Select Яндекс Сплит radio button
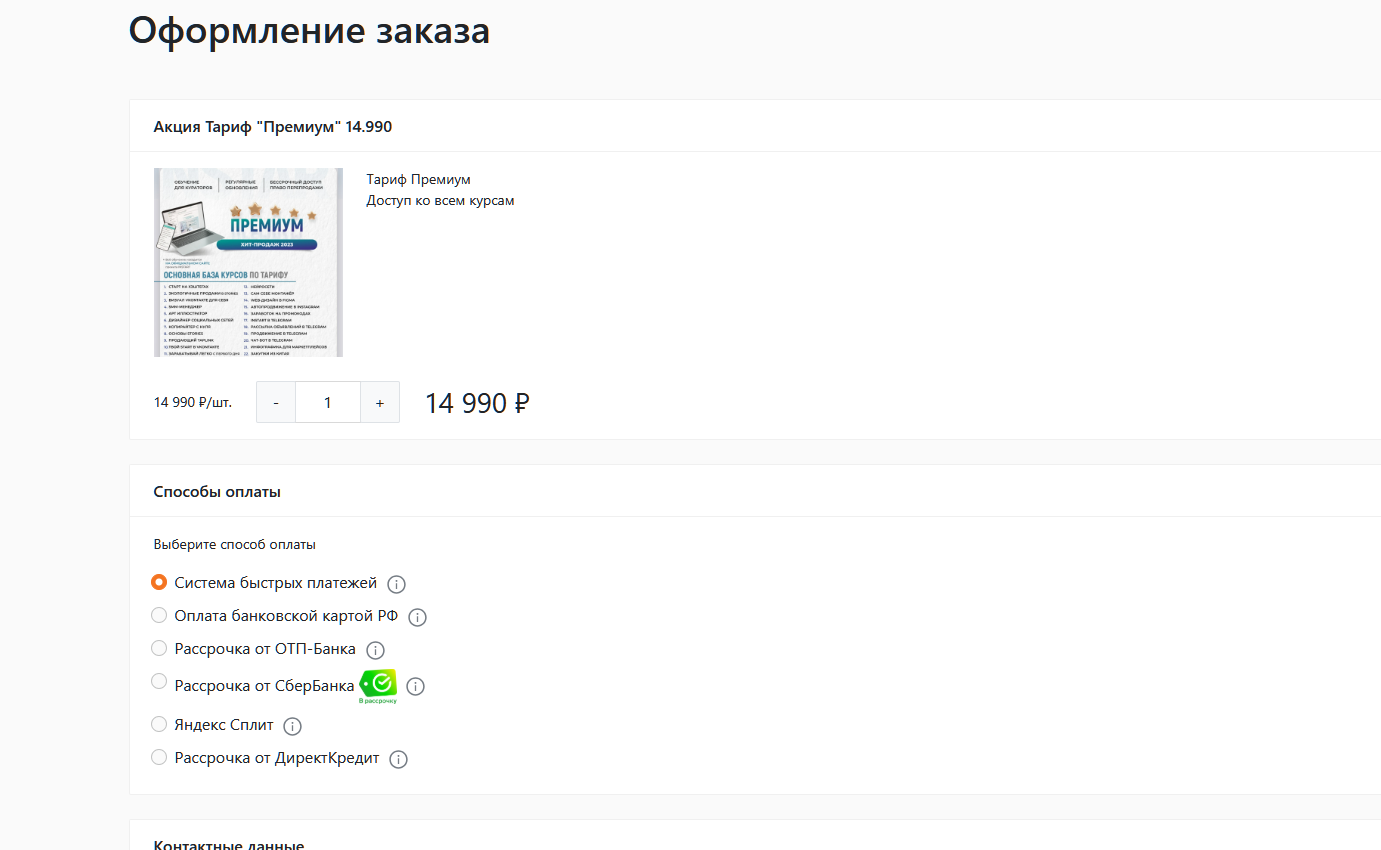 [x=159, y=724]
